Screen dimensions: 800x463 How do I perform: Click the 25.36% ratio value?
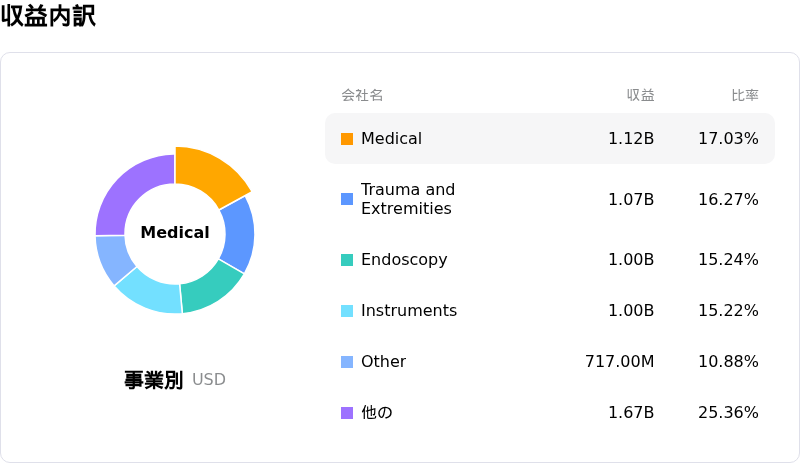[x=728, y=412]
